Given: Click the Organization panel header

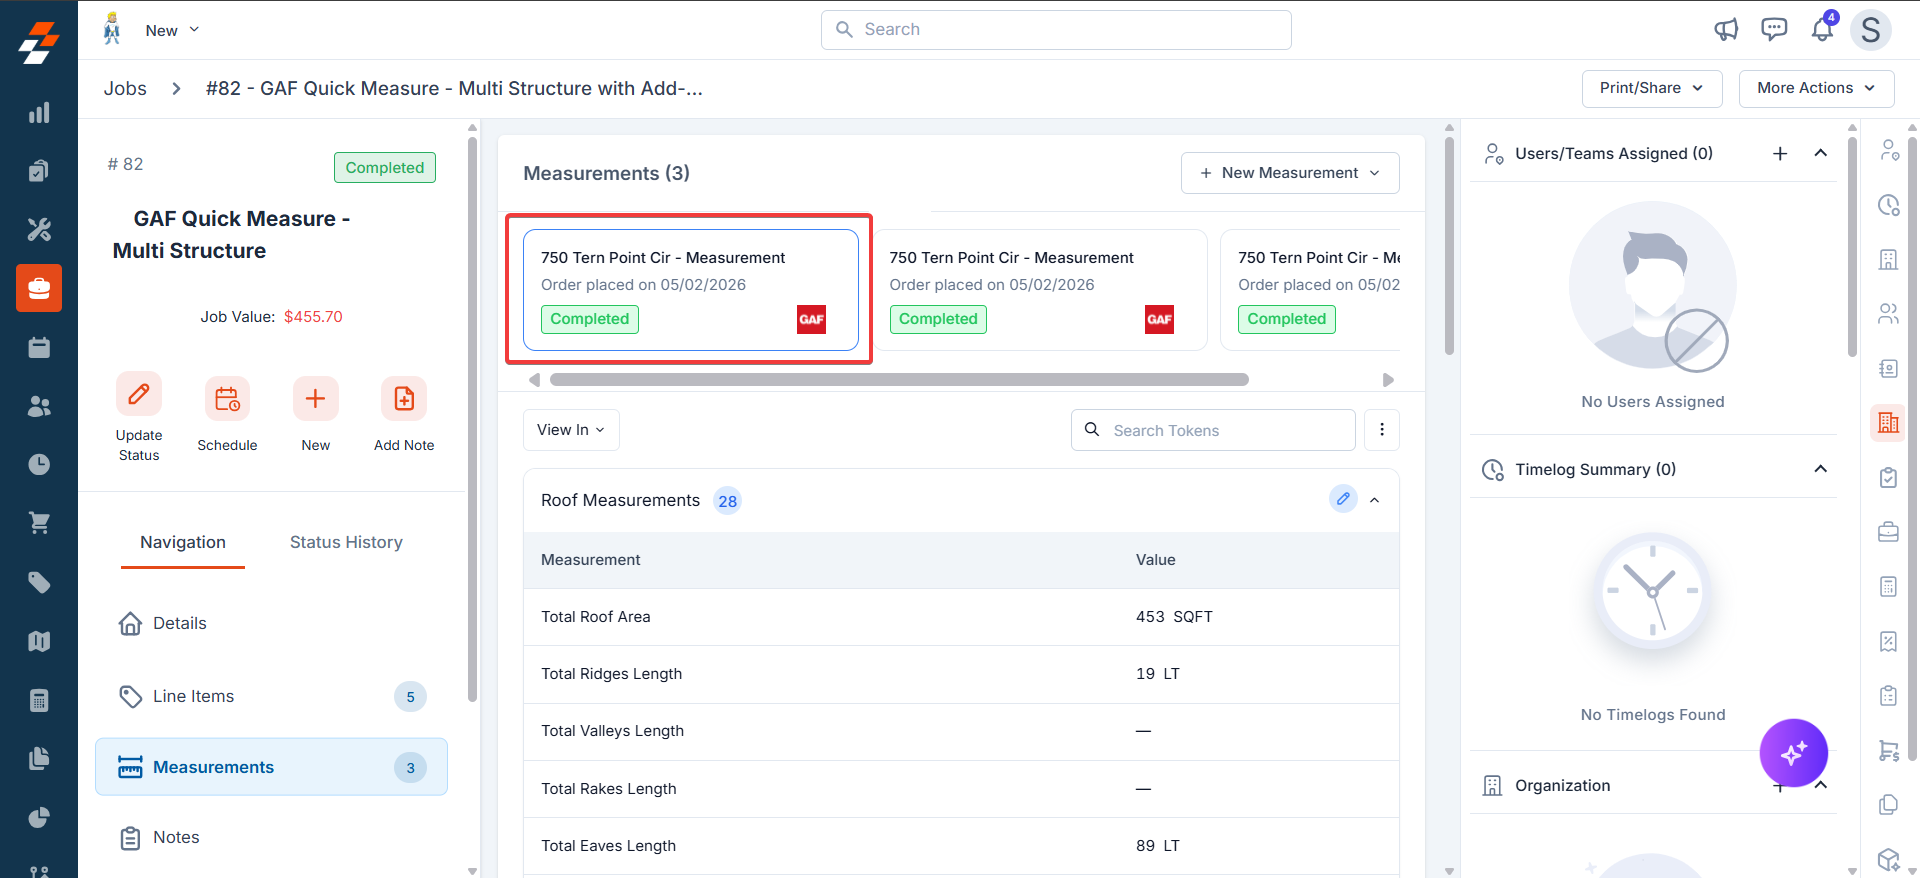Looking at the screenshot, I should 1653,785.
